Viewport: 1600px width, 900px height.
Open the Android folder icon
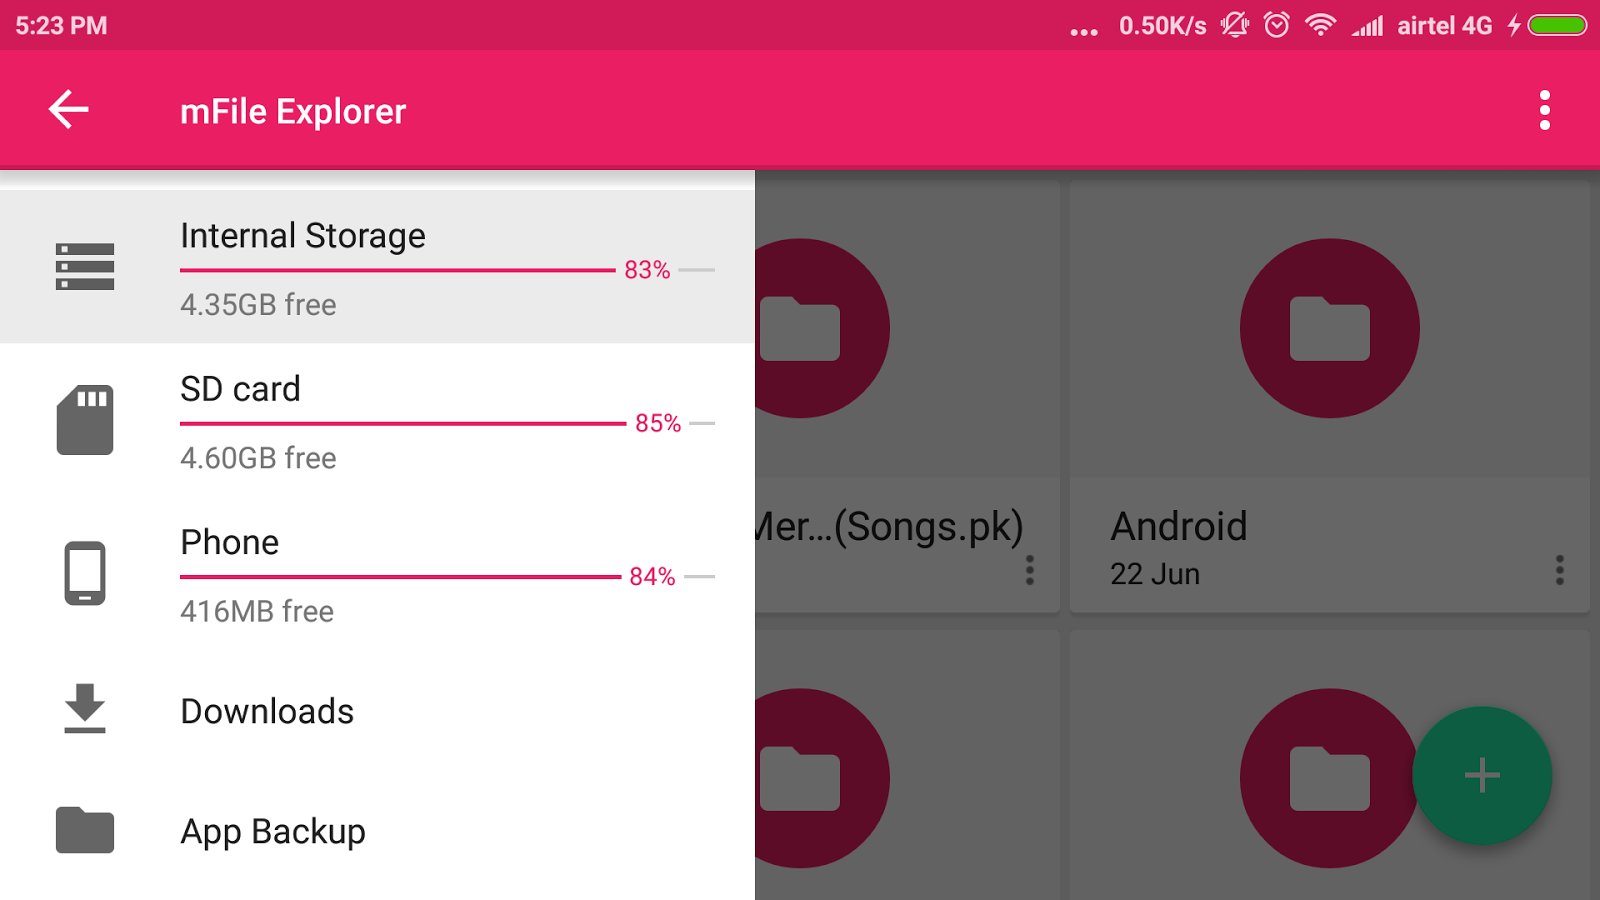click(x=1329, y=328)
